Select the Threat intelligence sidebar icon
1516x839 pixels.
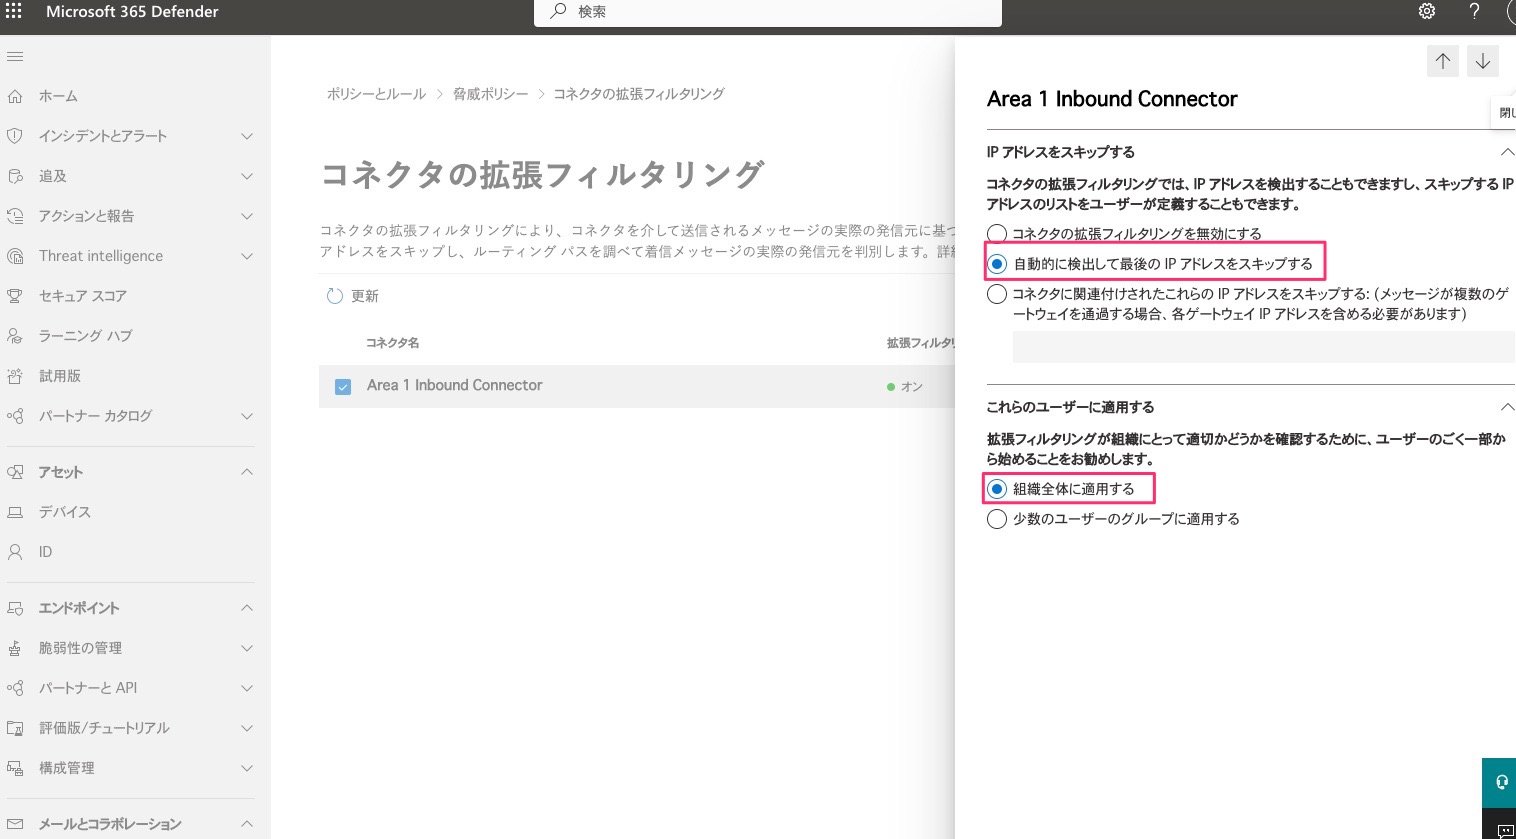click(15, 255)
